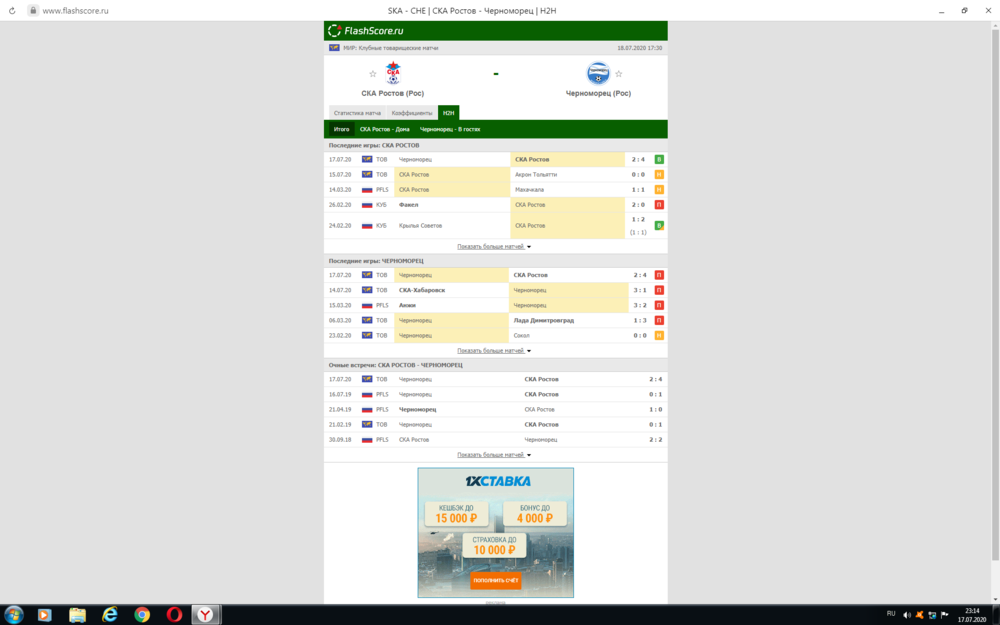Click orange Н badge for Сокол match

[x=659, y=335]
